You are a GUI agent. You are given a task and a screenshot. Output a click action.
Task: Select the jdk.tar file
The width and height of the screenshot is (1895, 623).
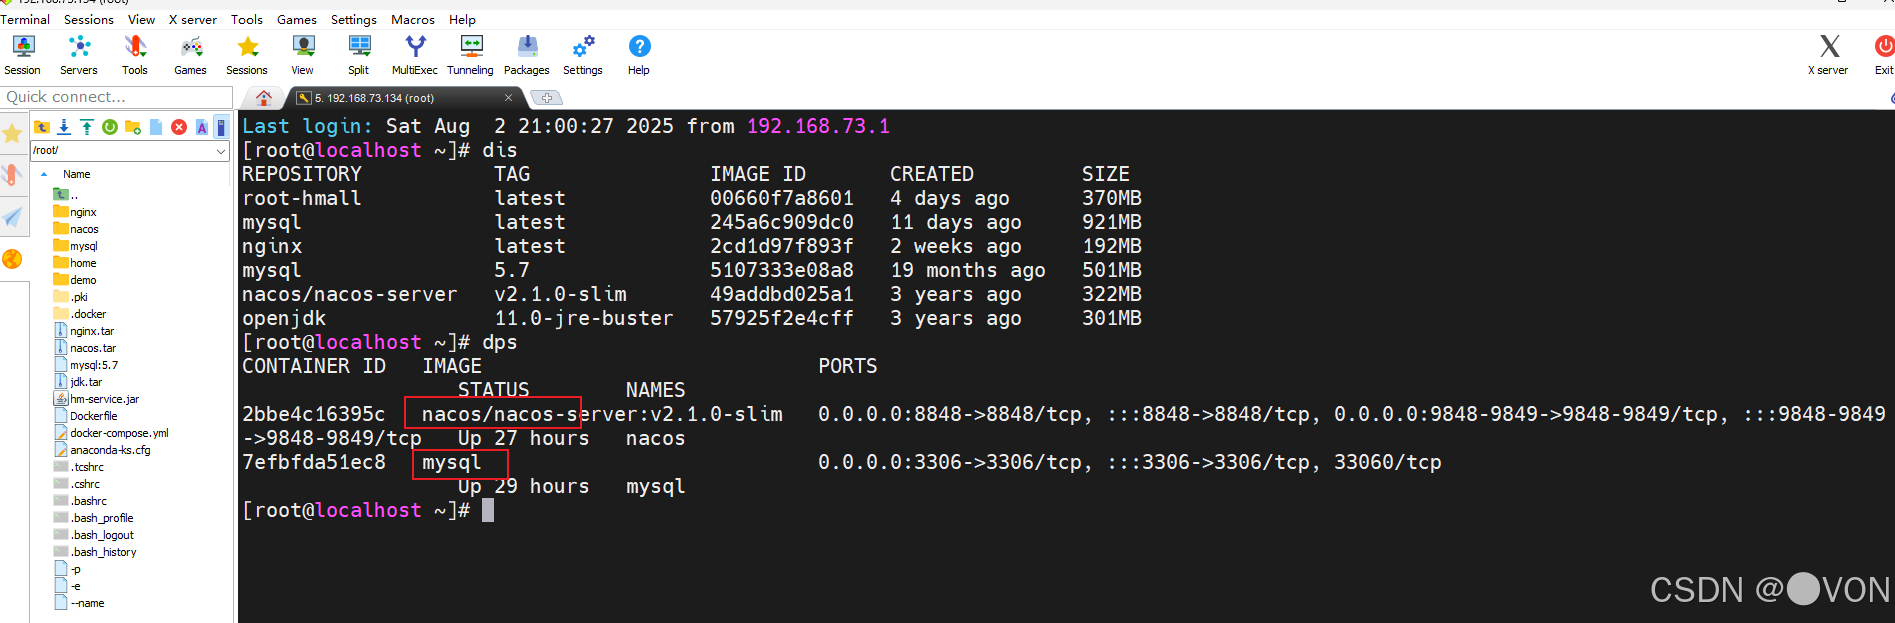pos(79,382)
